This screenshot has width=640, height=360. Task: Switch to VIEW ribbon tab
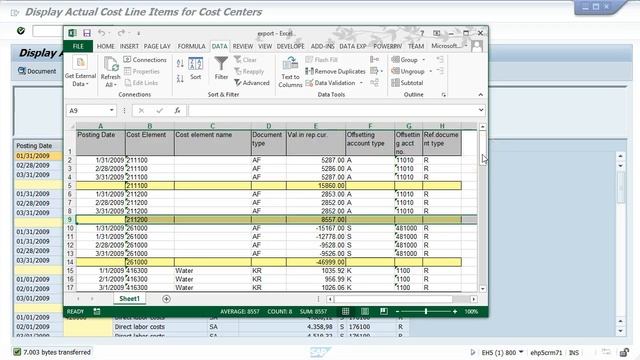click(265, 46)
